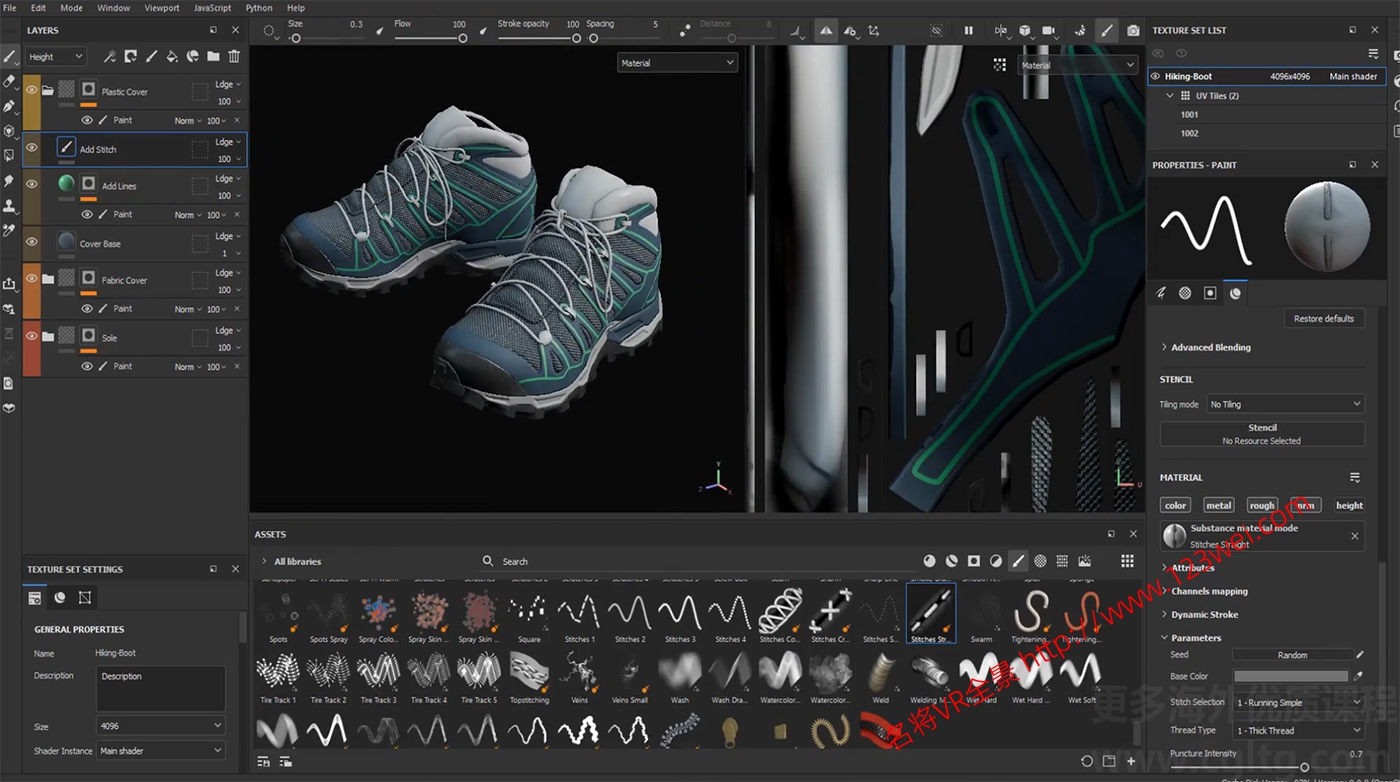Pause physics with the pause icon
Screen dimensions: 1400x782
[968, 31]
